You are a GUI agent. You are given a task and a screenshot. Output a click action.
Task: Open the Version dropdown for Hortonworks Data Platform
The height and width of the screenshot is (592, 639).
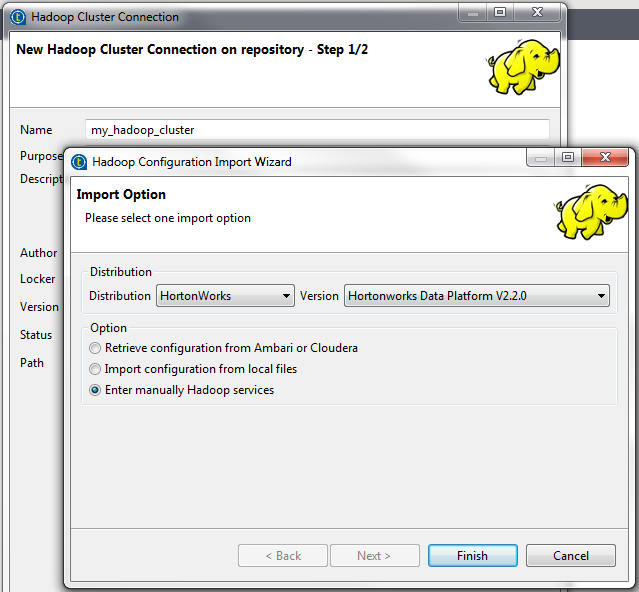coord(477,296)
